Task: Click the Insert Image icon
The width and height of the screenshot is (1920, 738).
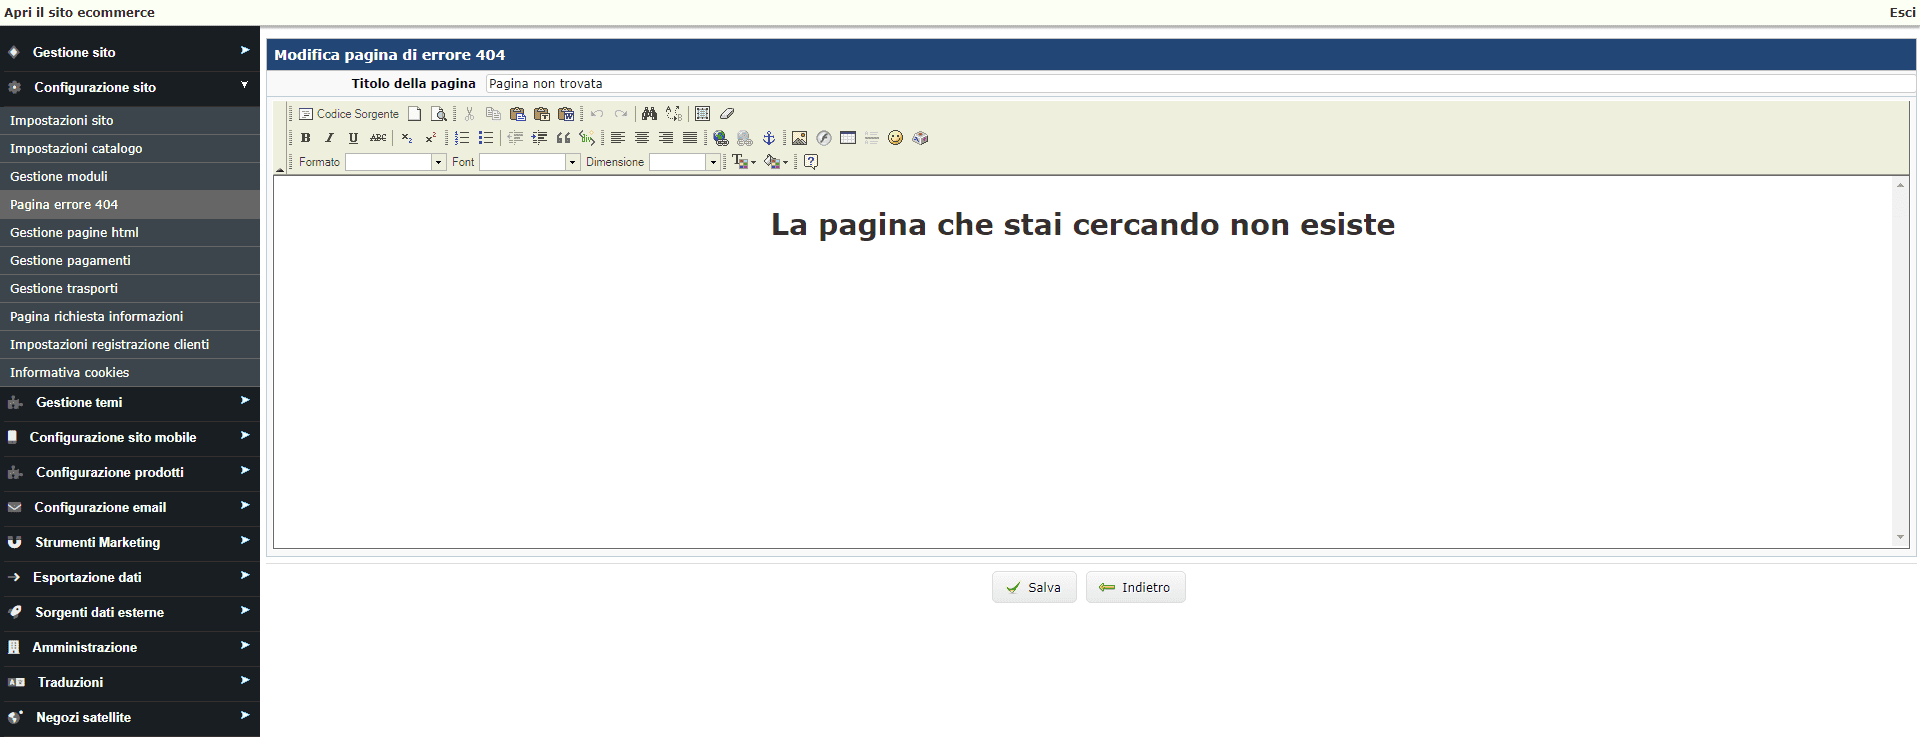Action: click(799, 138)
